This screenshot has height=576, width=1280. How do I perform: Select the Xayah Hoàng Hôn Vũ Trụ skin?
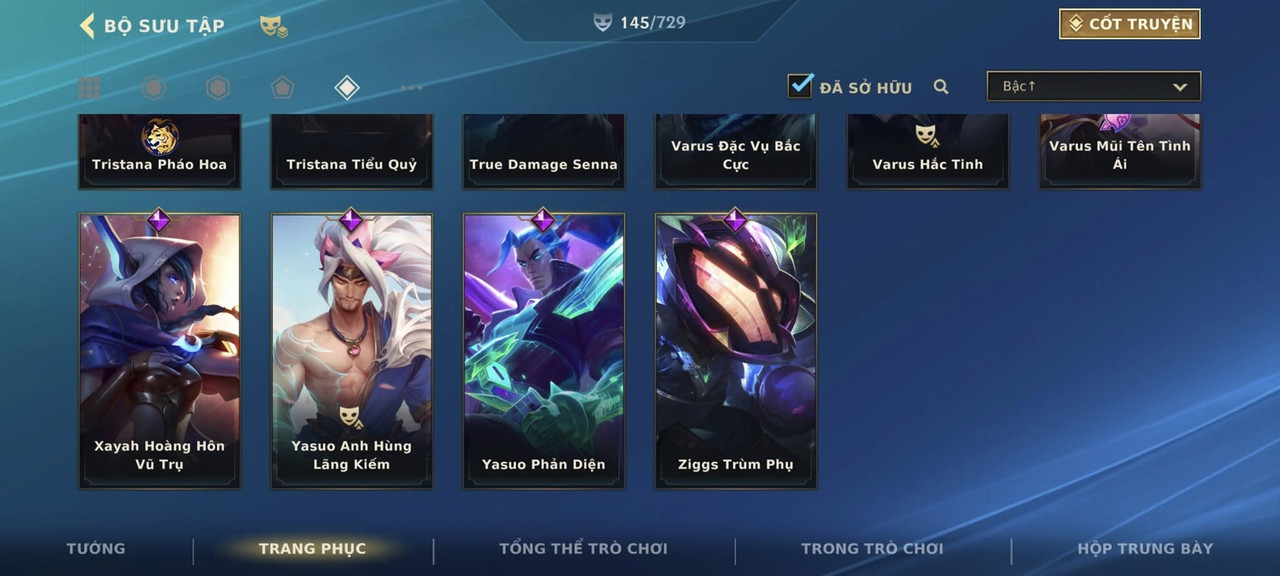[160, 350]
